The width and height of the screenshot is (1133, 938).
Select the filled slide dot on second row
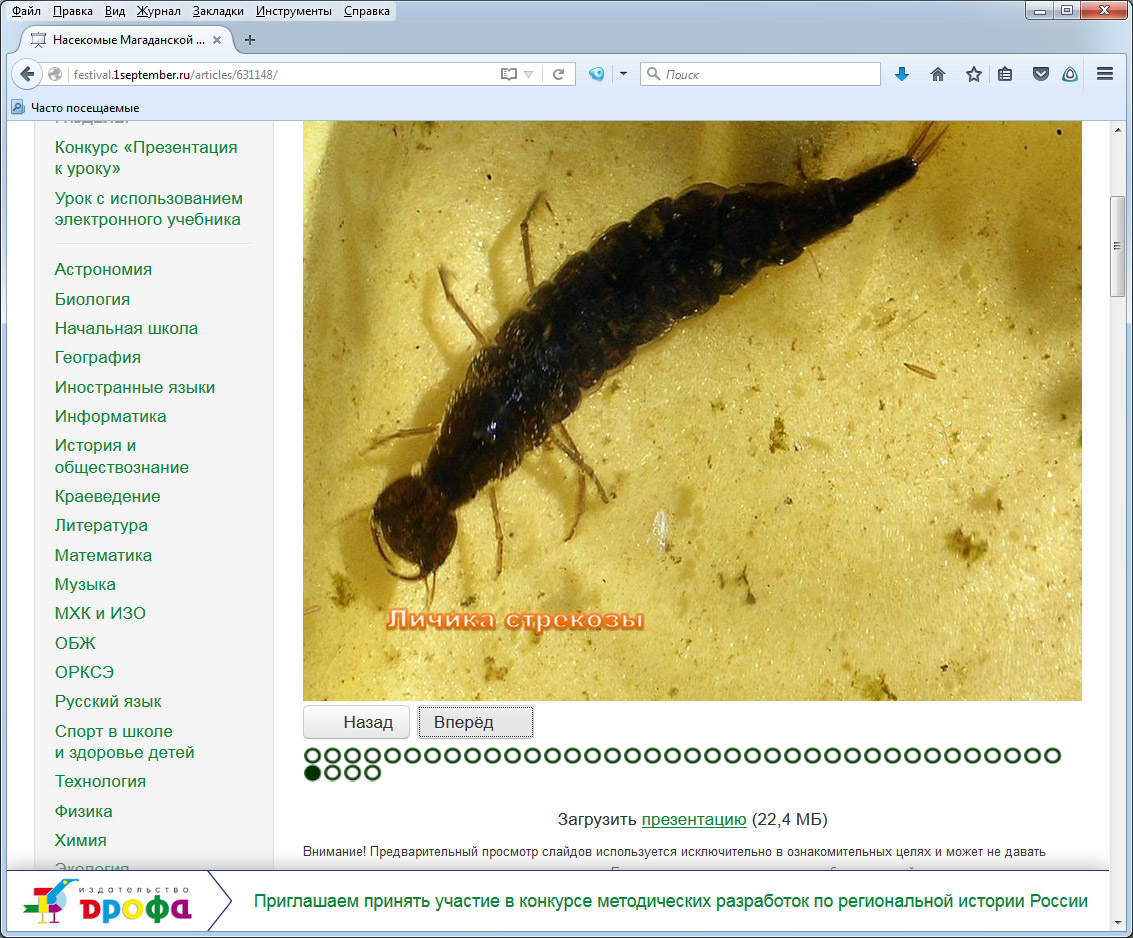(x=312, y=772)
